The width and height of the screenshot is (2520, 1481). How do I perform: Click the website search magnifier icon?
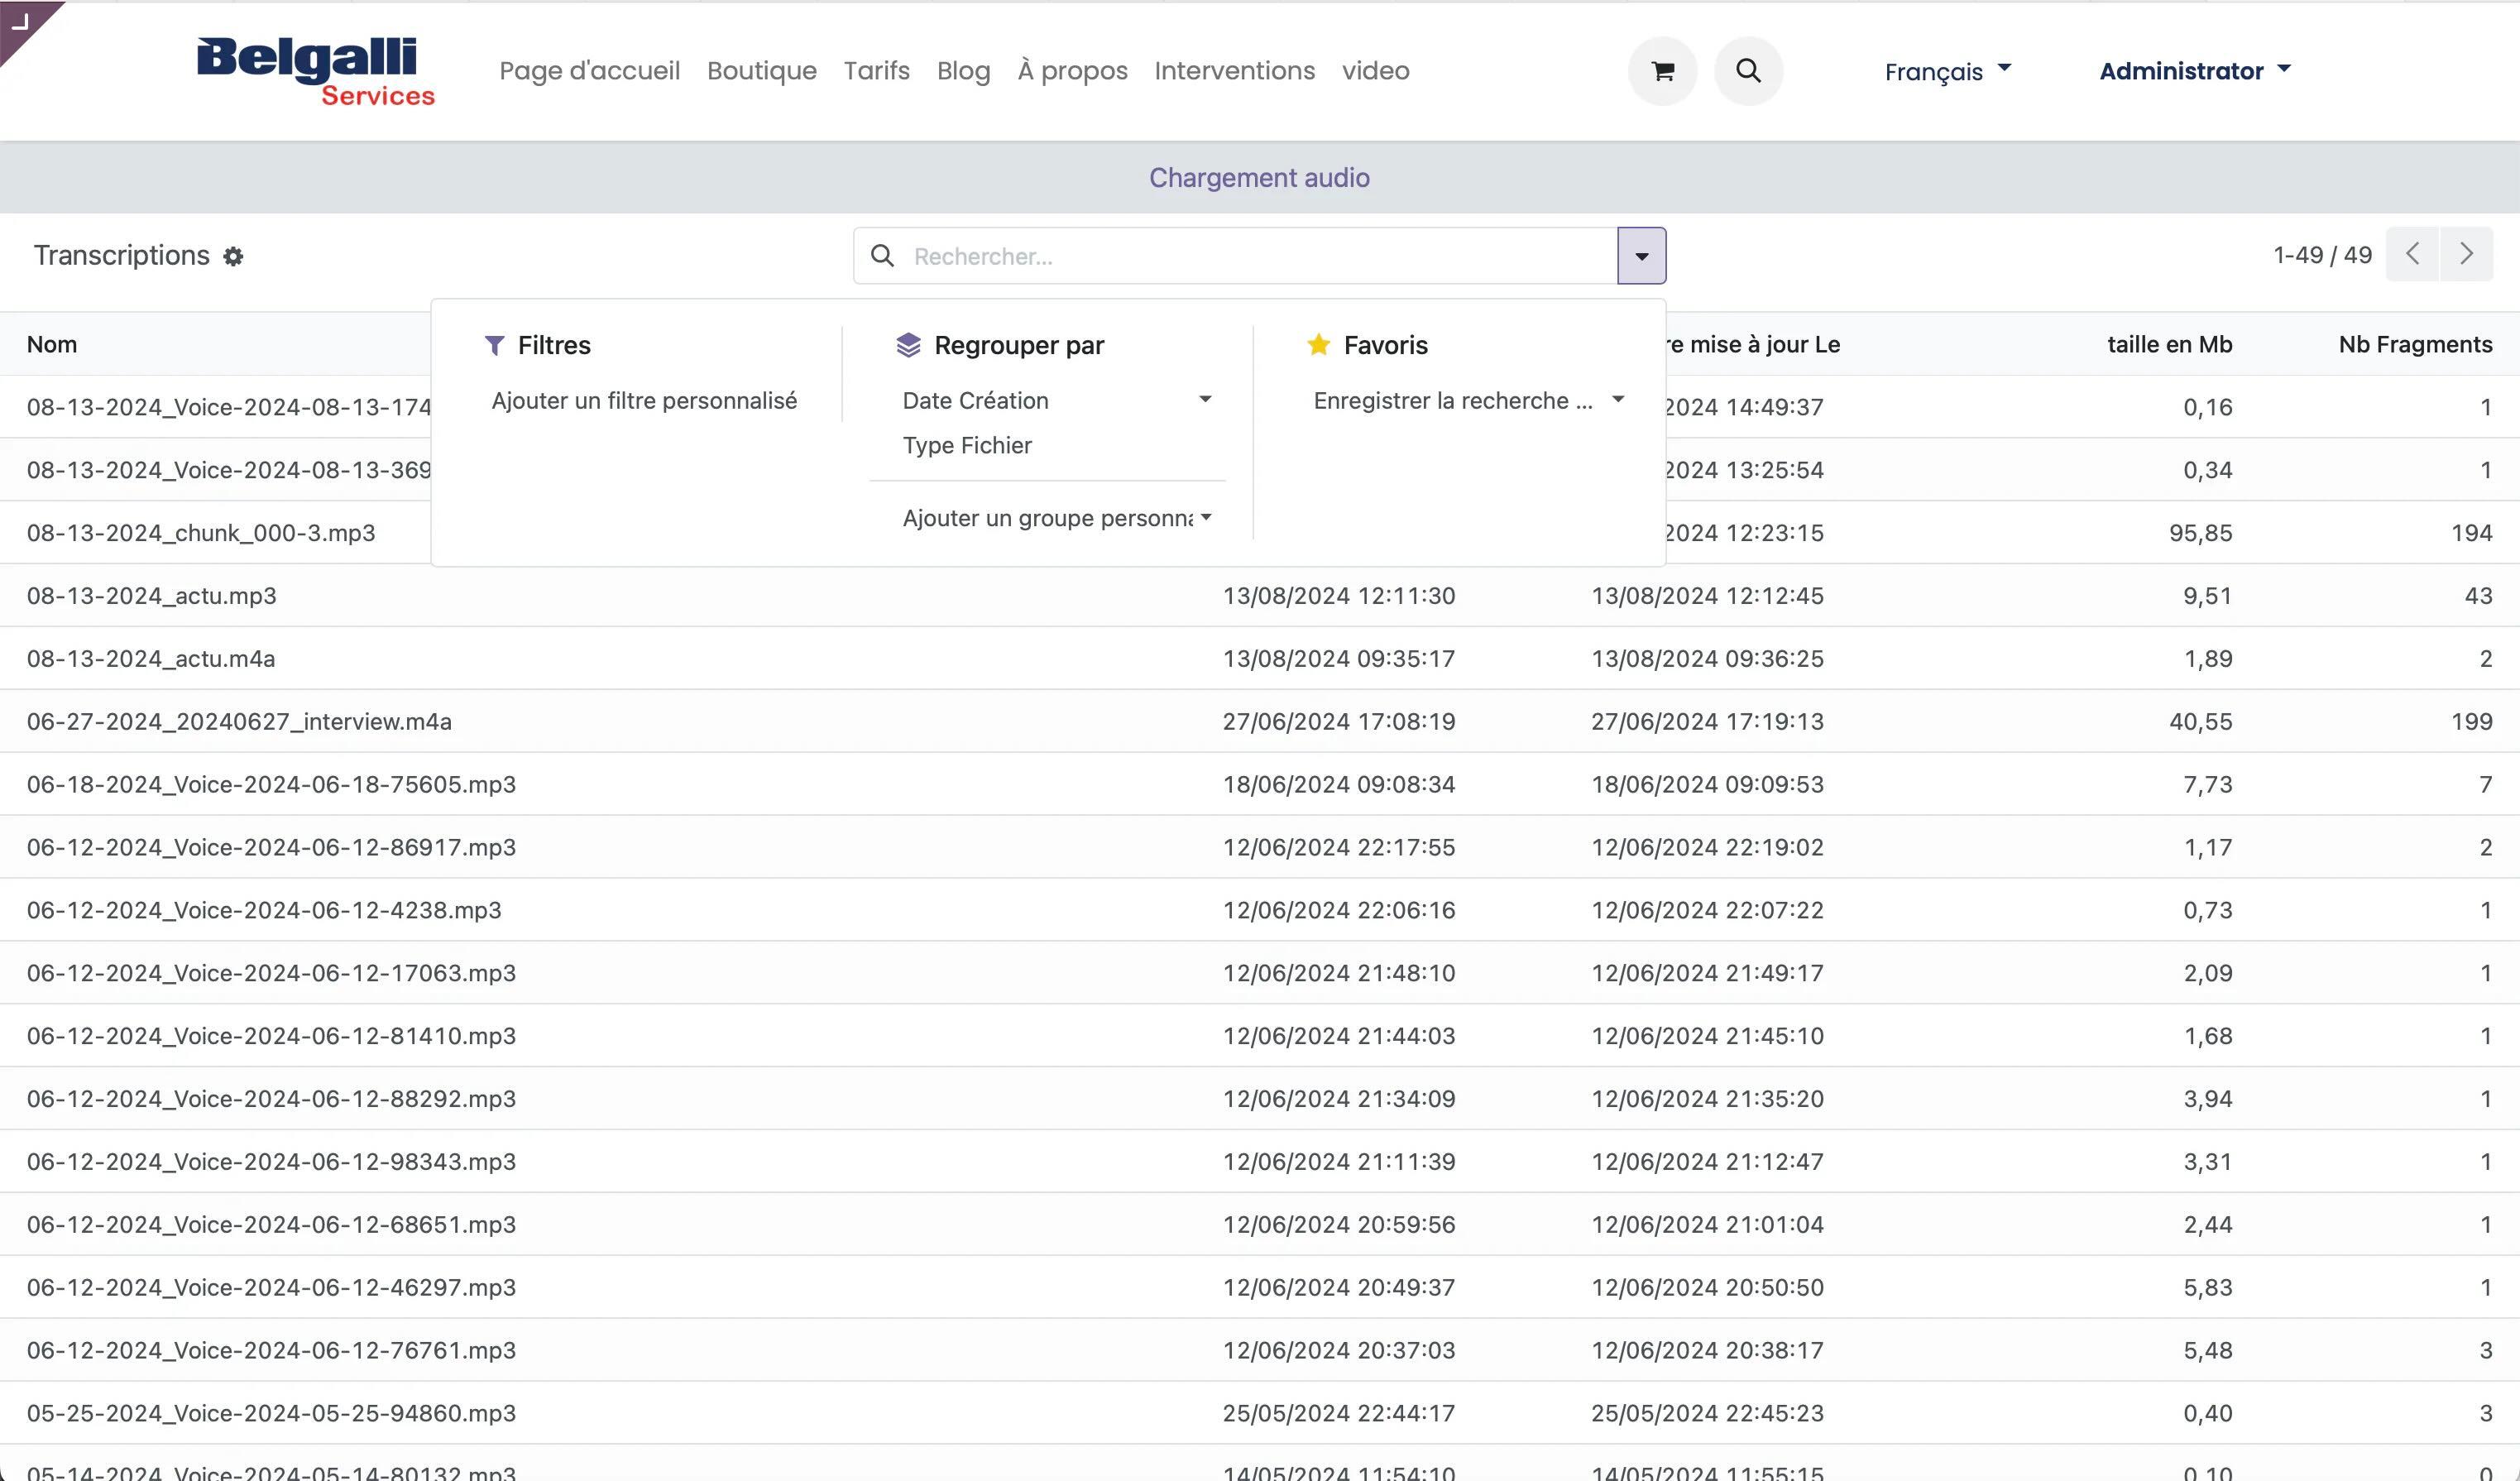click(x=1748, y=71)
